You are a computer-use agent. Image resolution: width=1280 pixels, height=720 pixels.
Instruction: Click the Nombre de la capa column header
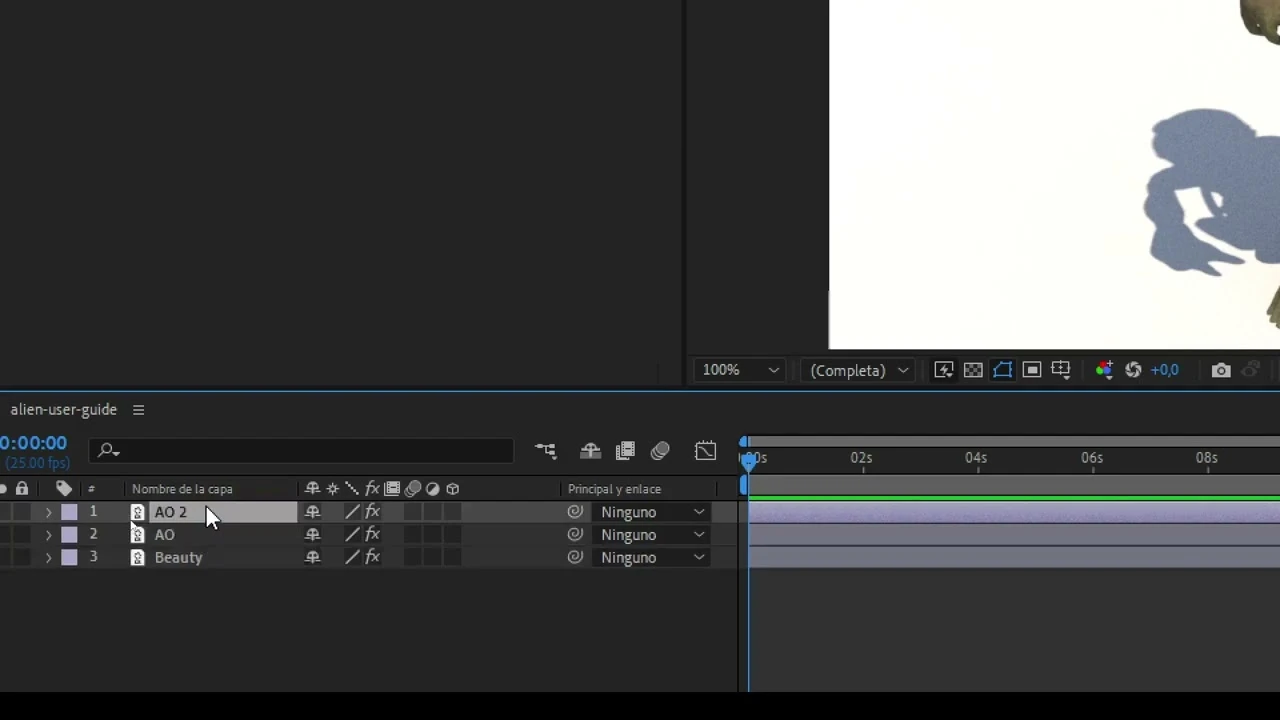click(182, 489)
